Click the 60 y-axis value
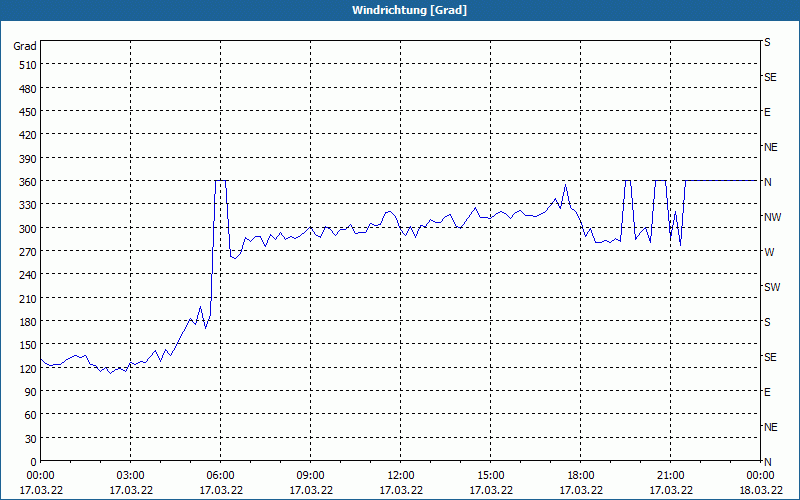 (x=31, y=415)
